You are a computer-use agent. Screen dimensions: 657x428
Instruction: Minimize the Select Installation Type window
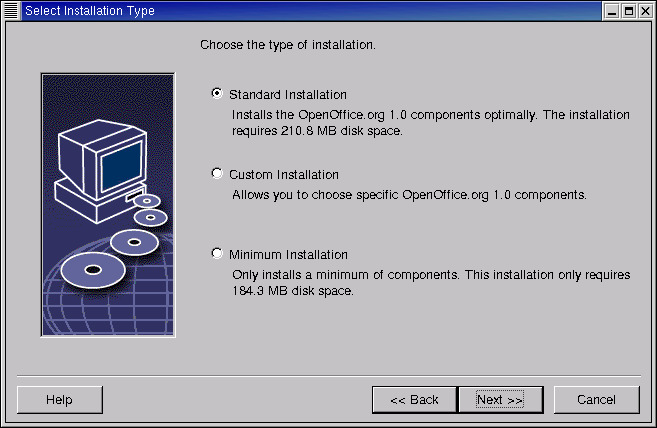pos(611,10)
